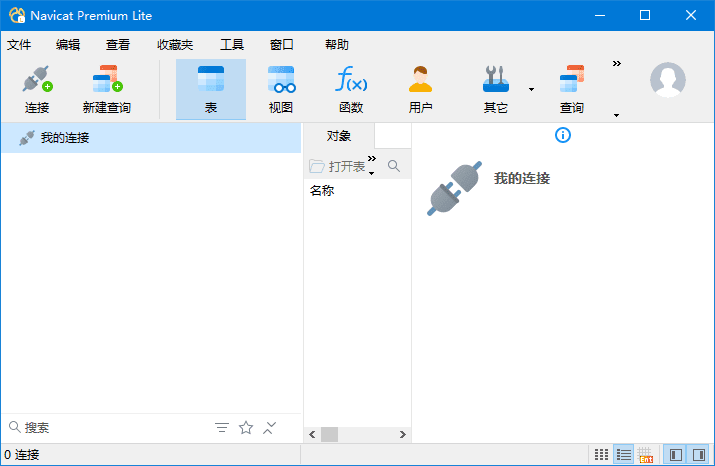
Task: Switch to ER diagram view mode
Action: point(646,455)
